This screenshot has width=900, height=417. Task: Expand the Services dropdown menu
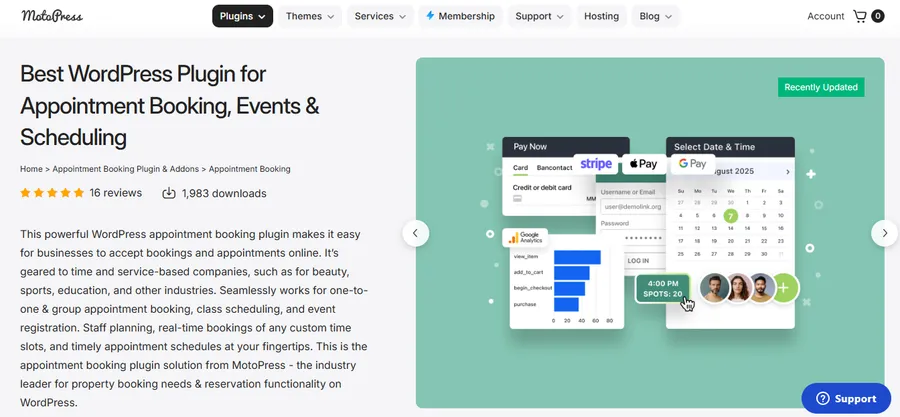pos(380,16)
